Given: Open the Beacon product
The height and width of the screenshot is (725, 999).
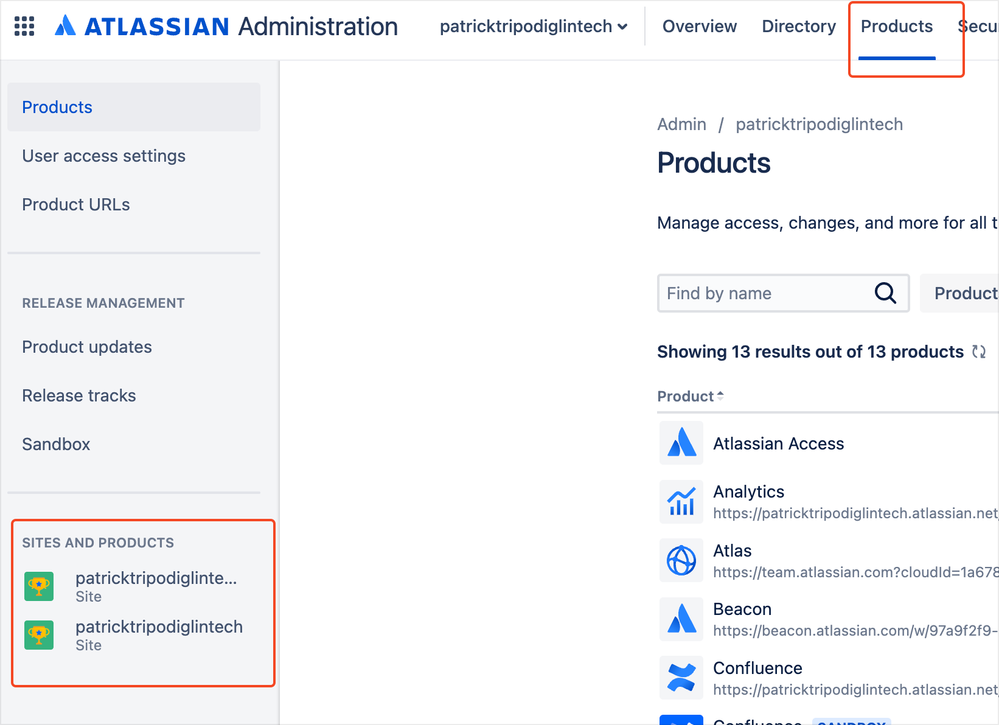Looking at the screenshot, I should (x=742, y=609).
